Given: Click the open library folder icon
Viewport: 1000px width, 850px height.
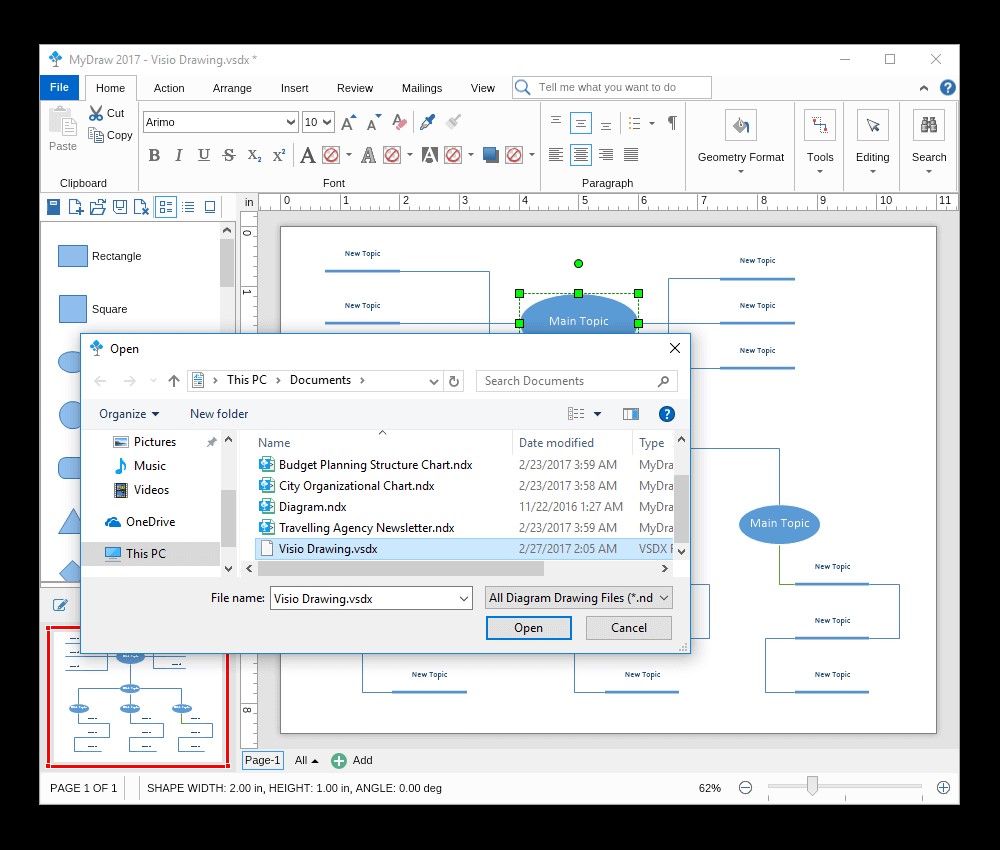Looking at the screenshot, I should 98,207.
